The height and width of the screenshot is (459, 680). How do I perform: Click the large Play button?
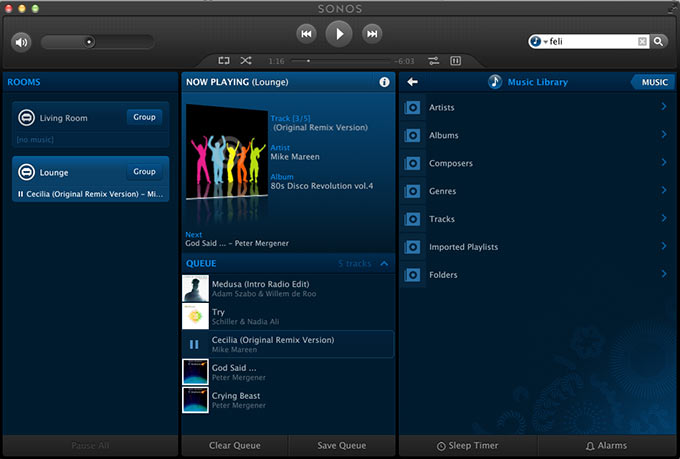[339, 34]
